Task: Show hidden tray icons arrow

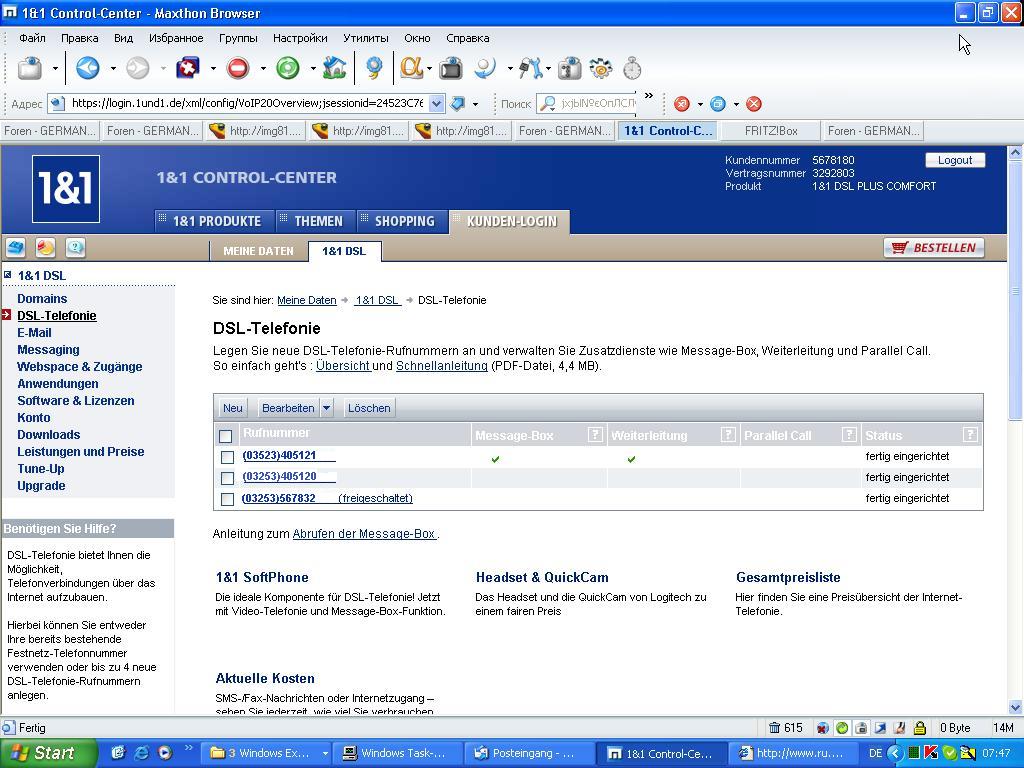Action: point(895,753)
